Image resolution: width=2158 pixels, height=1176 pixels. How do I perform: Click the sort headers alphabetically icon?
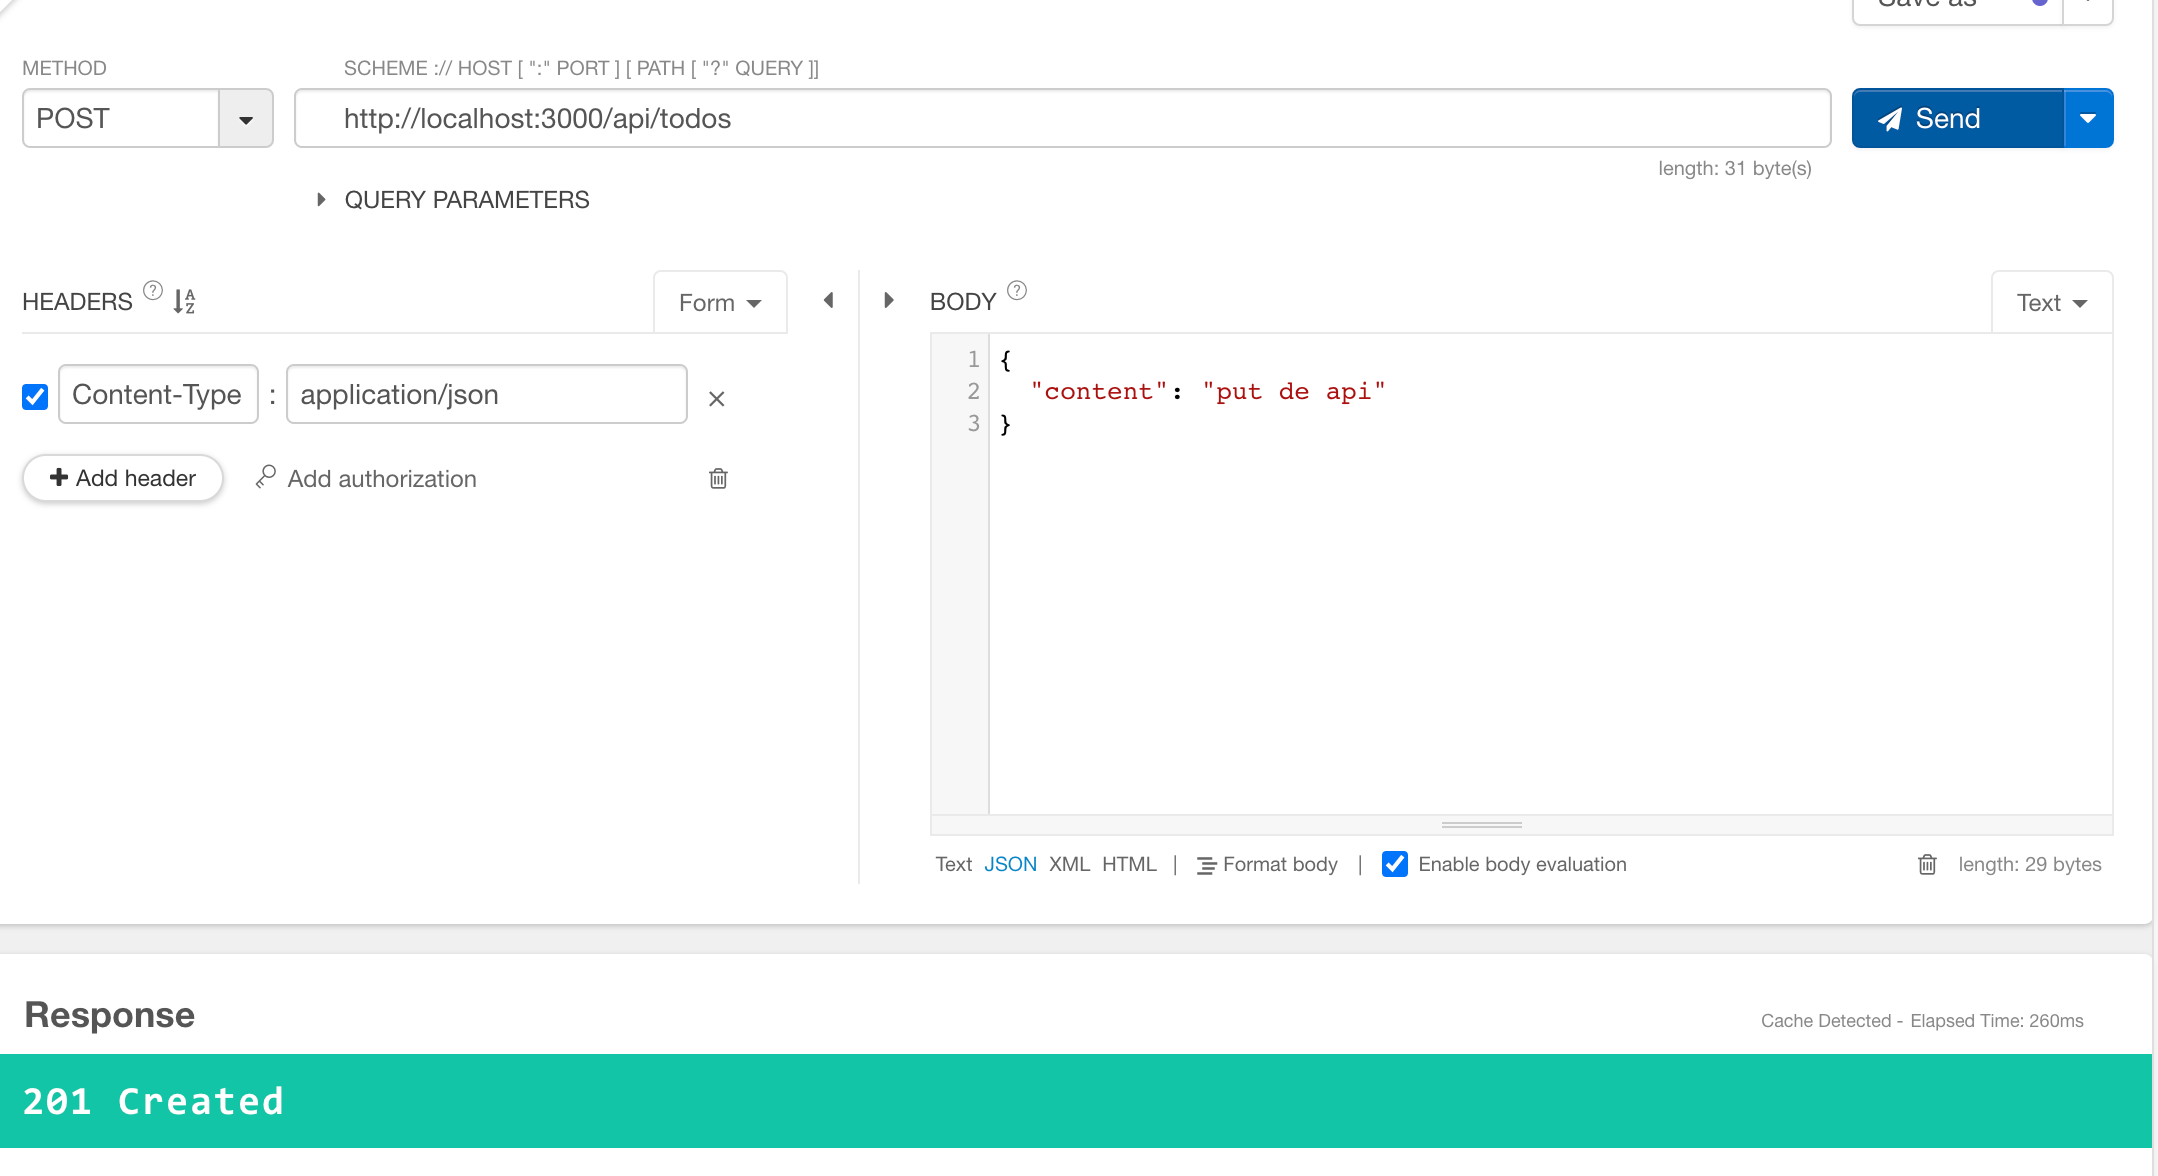pos(184,301)
